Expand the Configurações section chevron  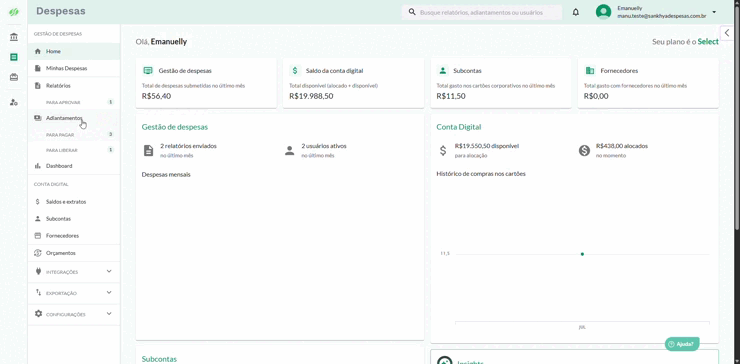(x=109, y=313)
